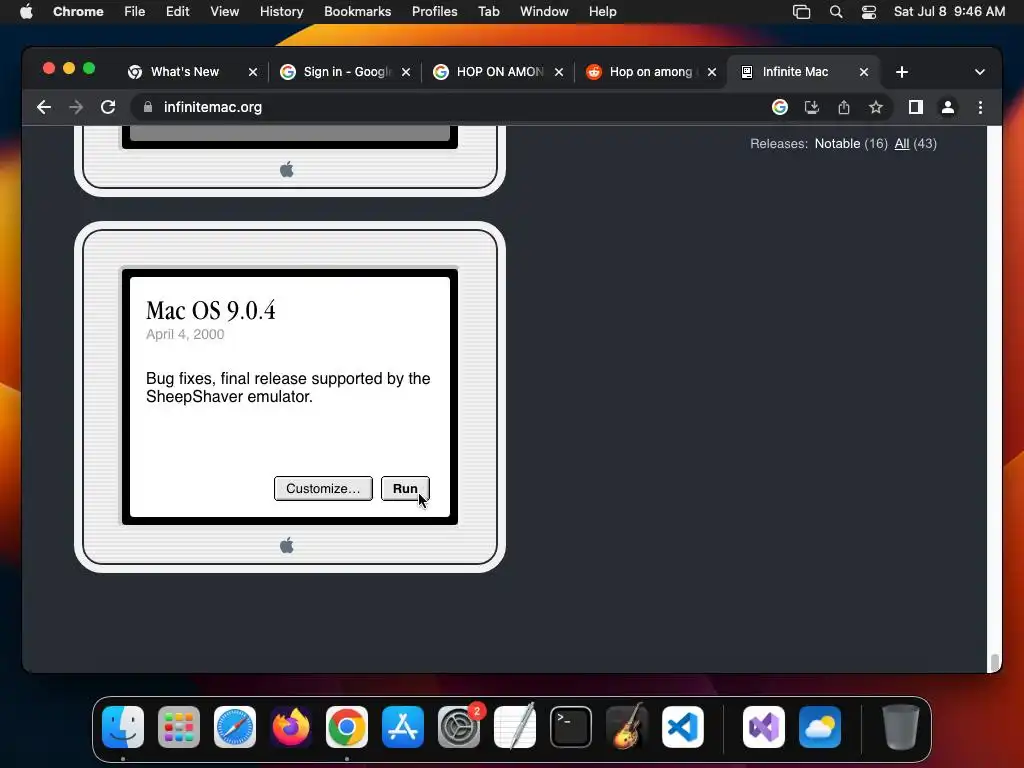Click the Mac OS 9.0.4 title
The width and height of the screenshot is (1024, 768).
pos(210,311)
